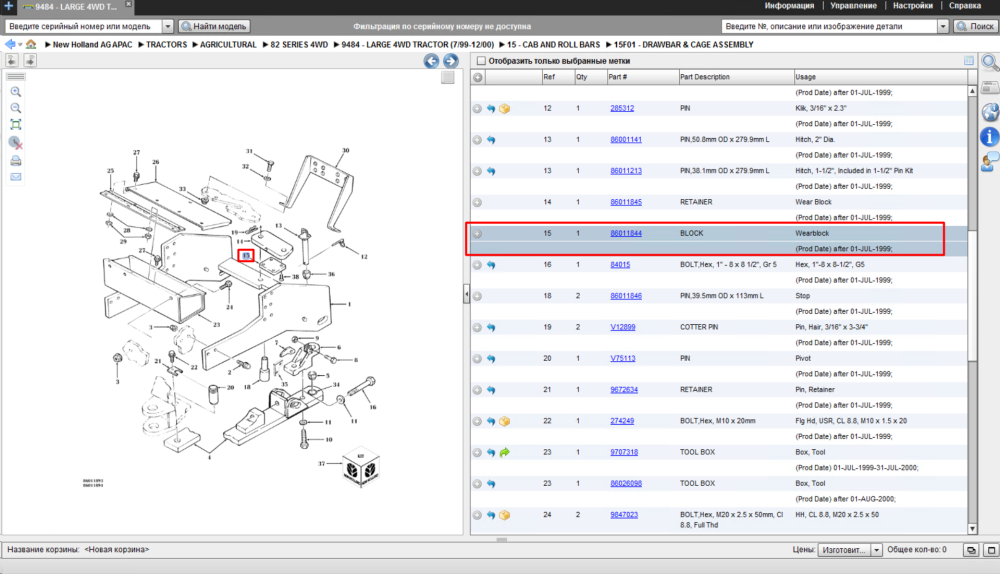Image resolution: width=1000 pixels, height=574 pixels.
Task: Open the history arrow beside the back button
Action: [x=20, y=45]
